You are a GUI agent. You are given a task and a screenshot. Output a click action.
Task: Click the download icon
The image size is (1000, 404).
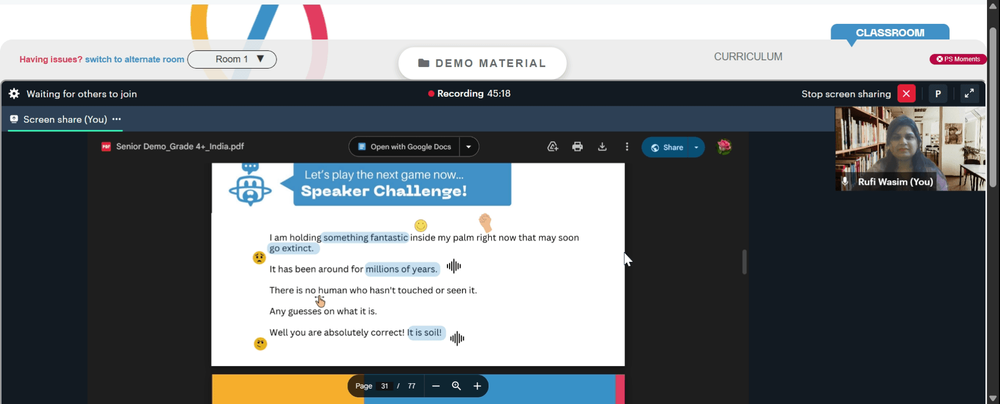(602, 147)
